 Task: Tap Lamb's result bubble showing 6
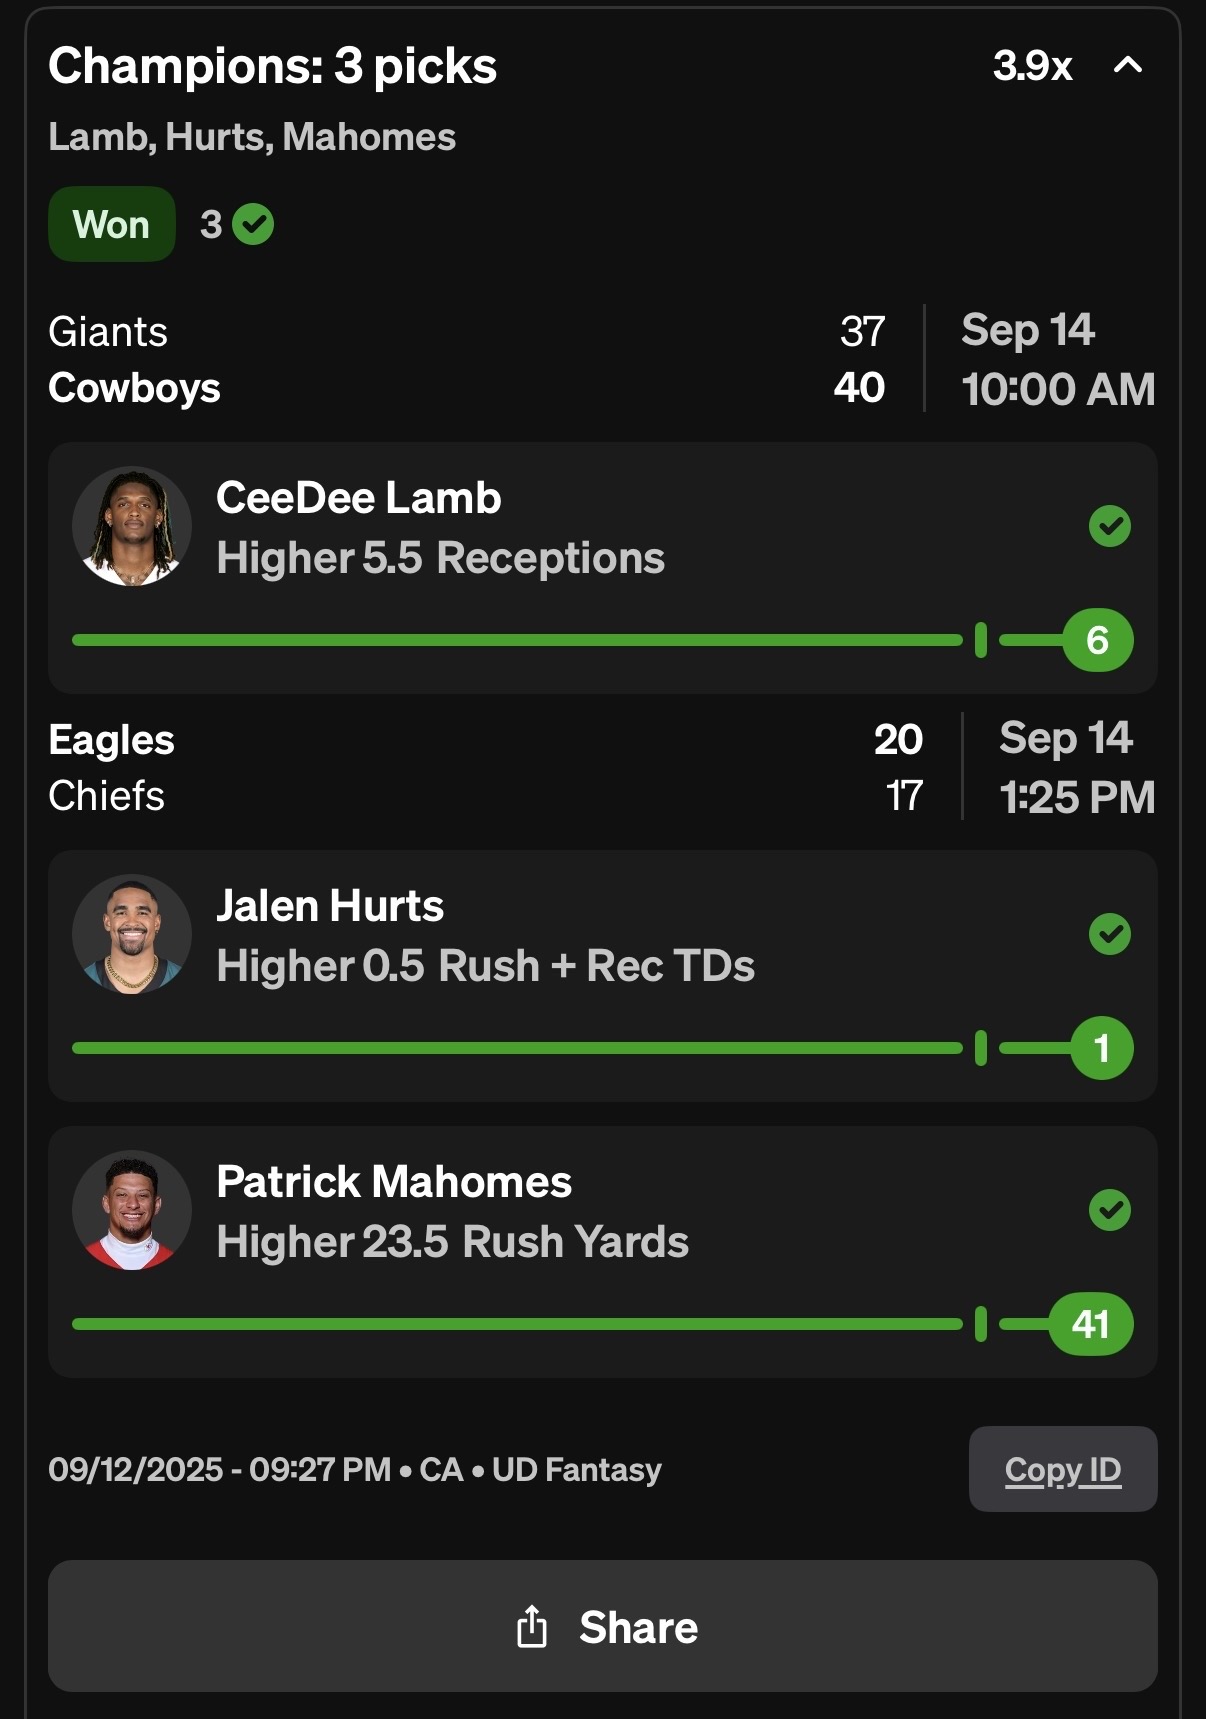pyautogui.click(x=1097, y=640)
